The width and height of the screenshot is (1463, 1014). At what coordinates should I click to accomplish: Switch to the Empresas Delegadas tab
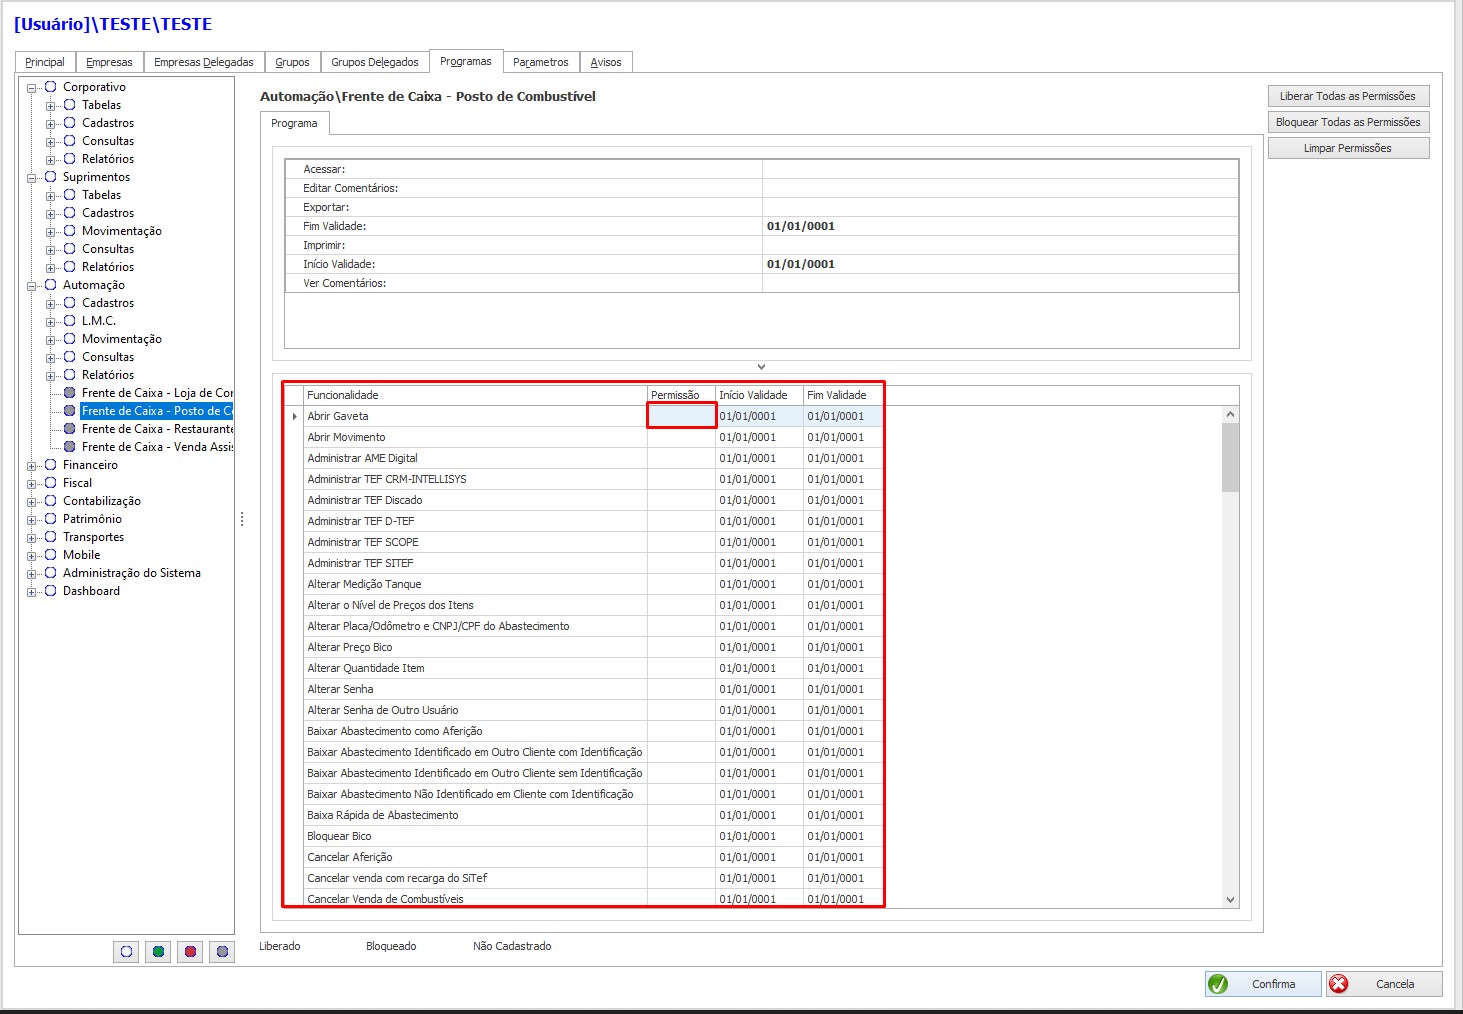(204, 62)
